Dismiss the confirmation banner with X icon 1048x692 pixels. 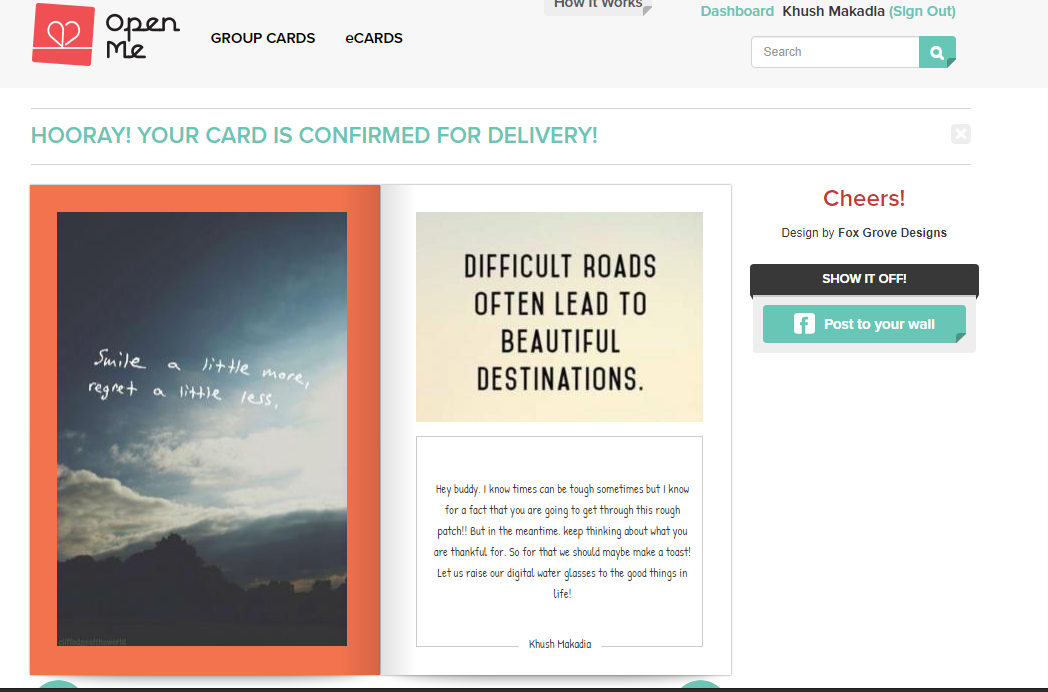tap(960, 134)
